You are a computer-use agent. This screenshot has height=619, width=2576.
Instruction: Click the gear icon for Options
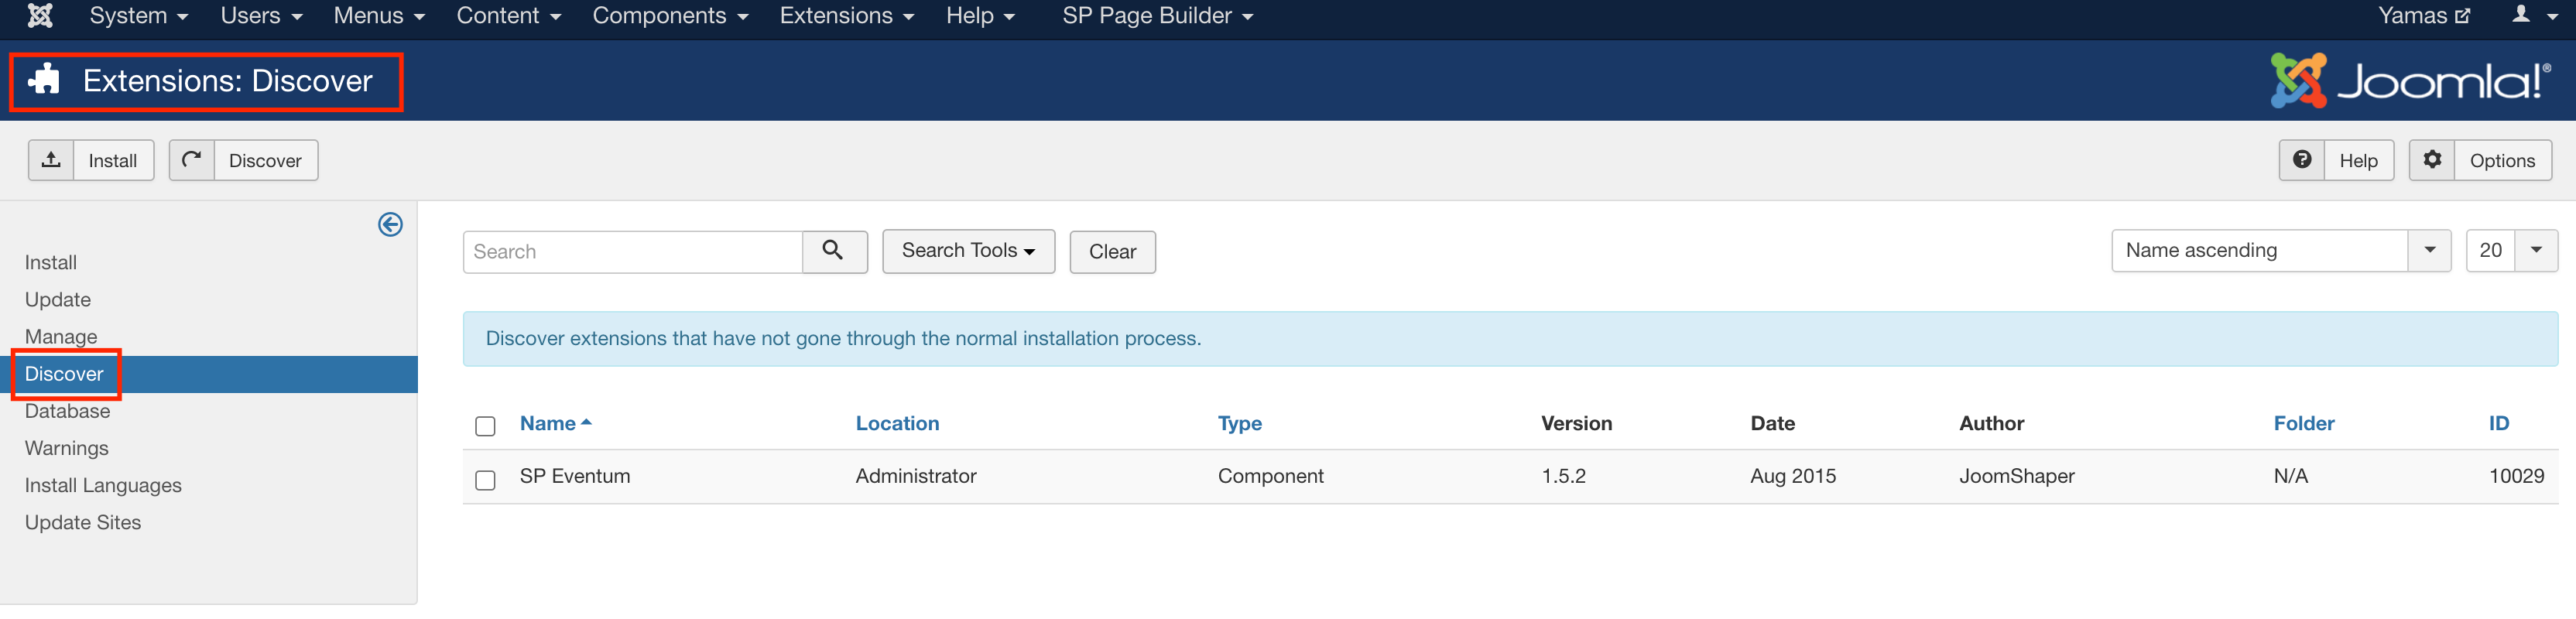(2432, 160)
